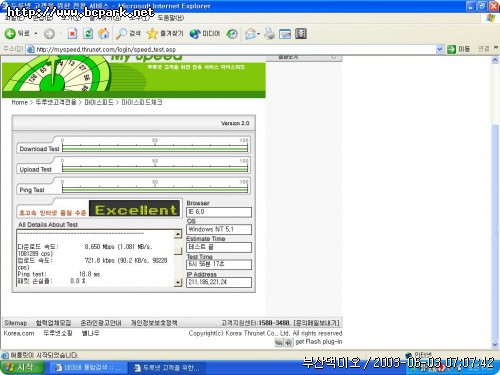Click the Version 2.0 text
Image resolution: width=500 pixels, height=375 pixels.
(235, 123)
